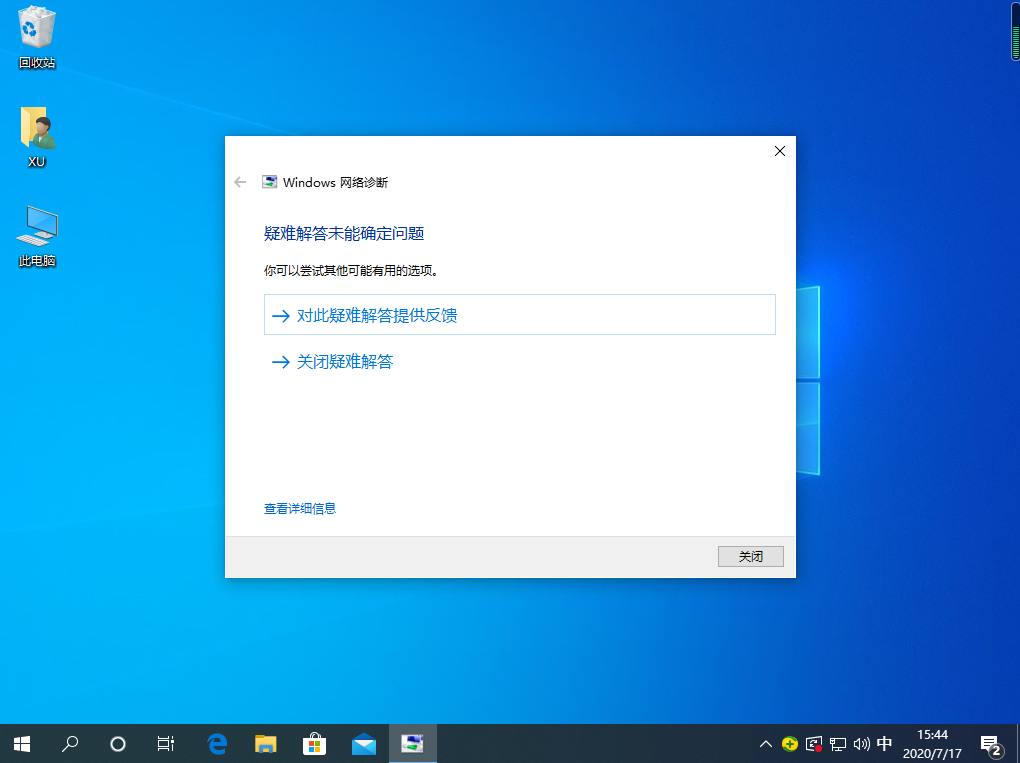
Task: Open the Mail app on the taskbar
Action: tap(363, 744)
